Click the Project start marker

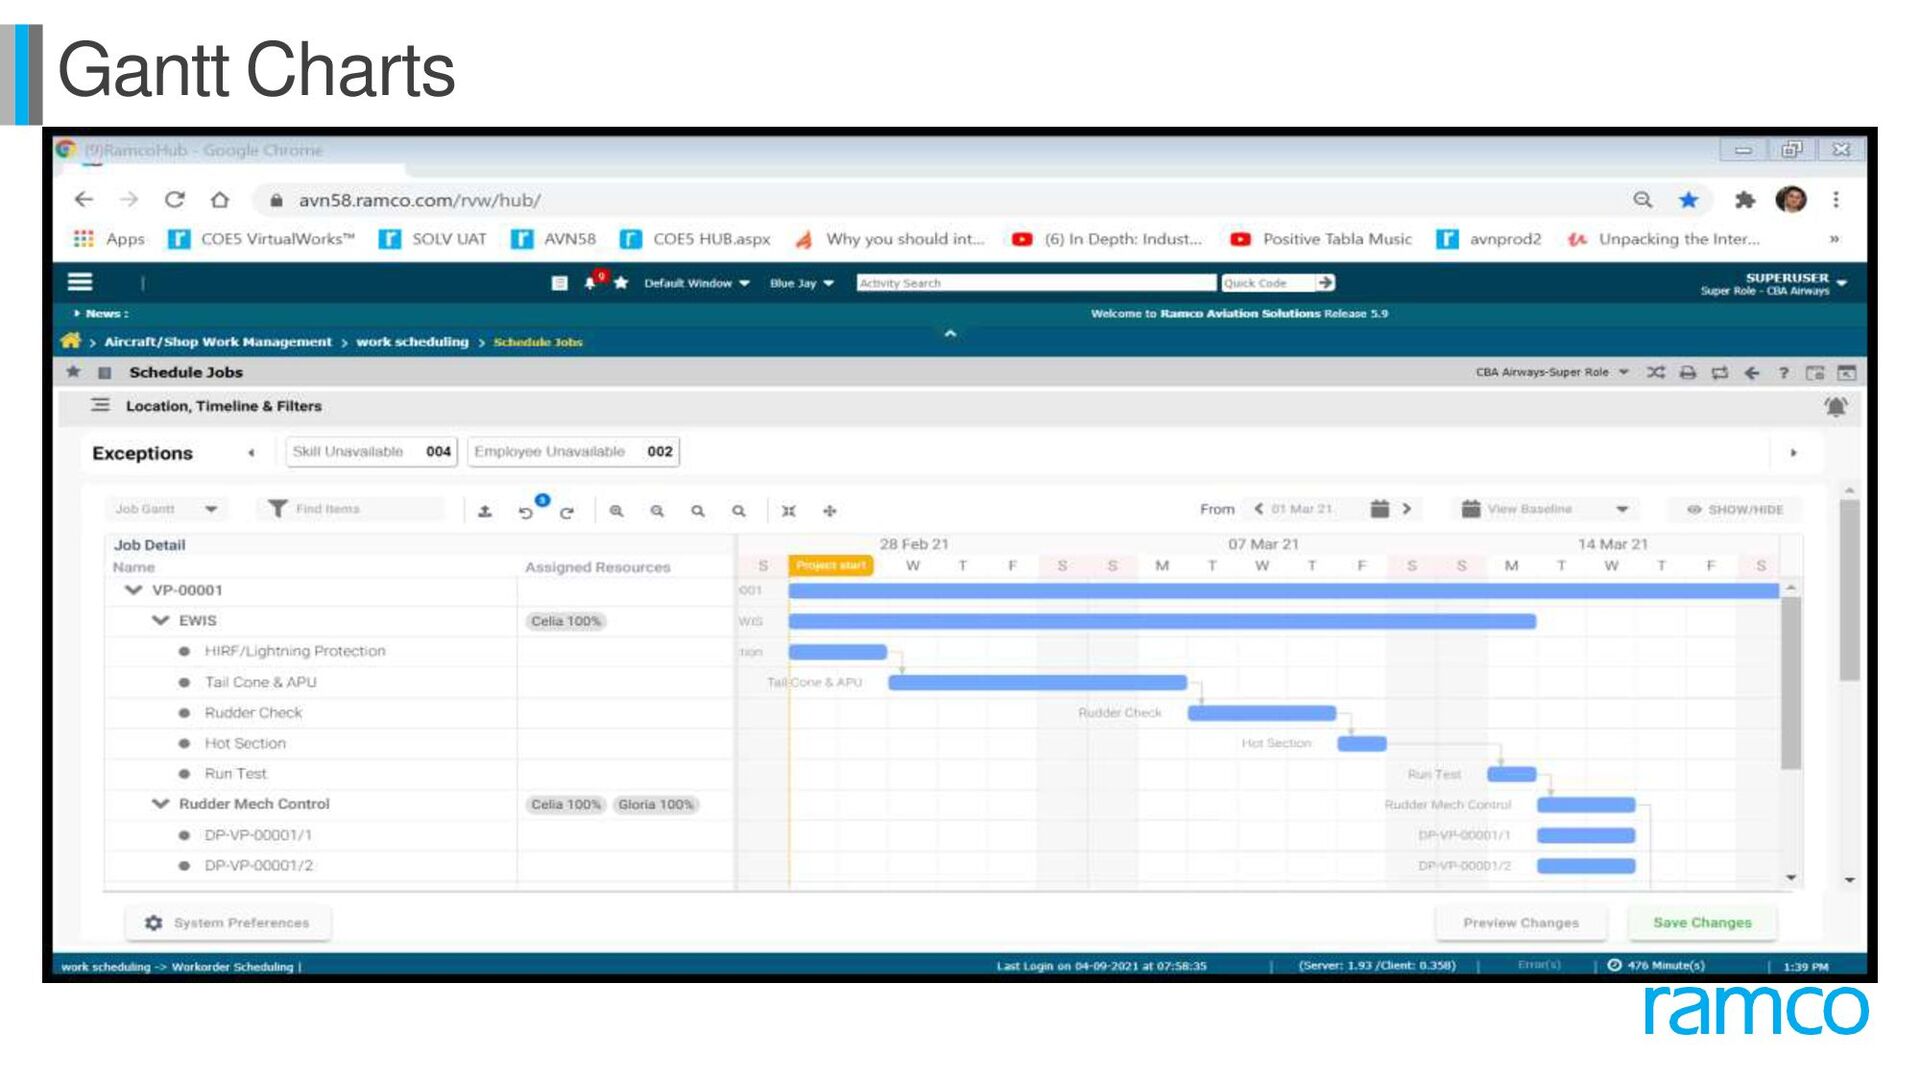click(x=831, y=566)
